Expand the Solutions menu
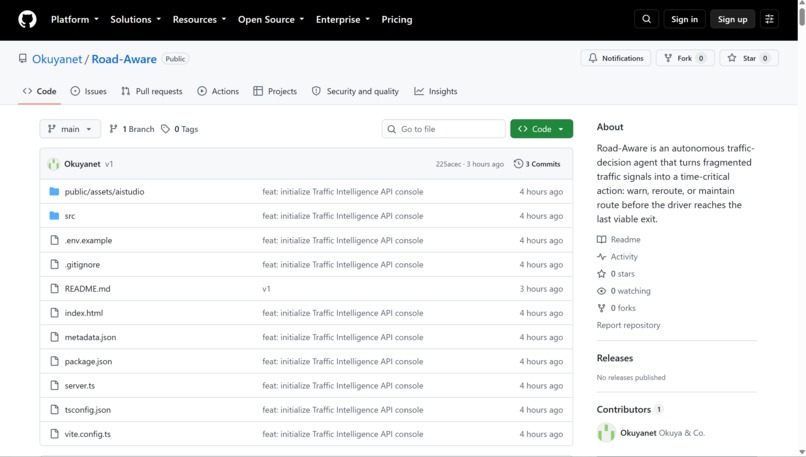Image resolution: width=806 pixels, height=457 pixels. coord(136,20)
